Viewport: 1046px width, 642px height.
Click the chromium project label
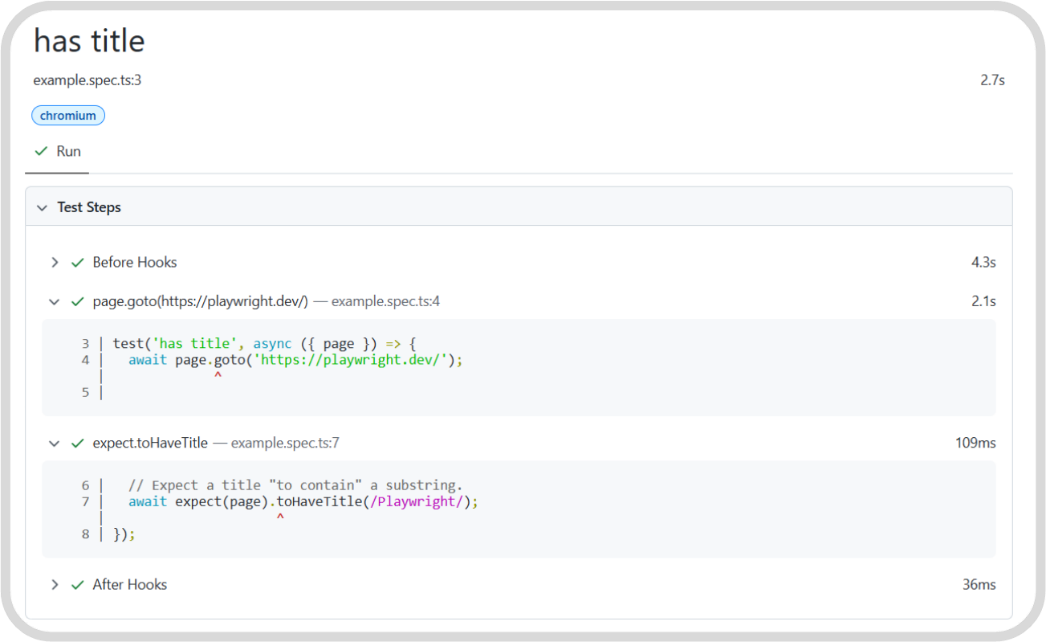(68, 116)
